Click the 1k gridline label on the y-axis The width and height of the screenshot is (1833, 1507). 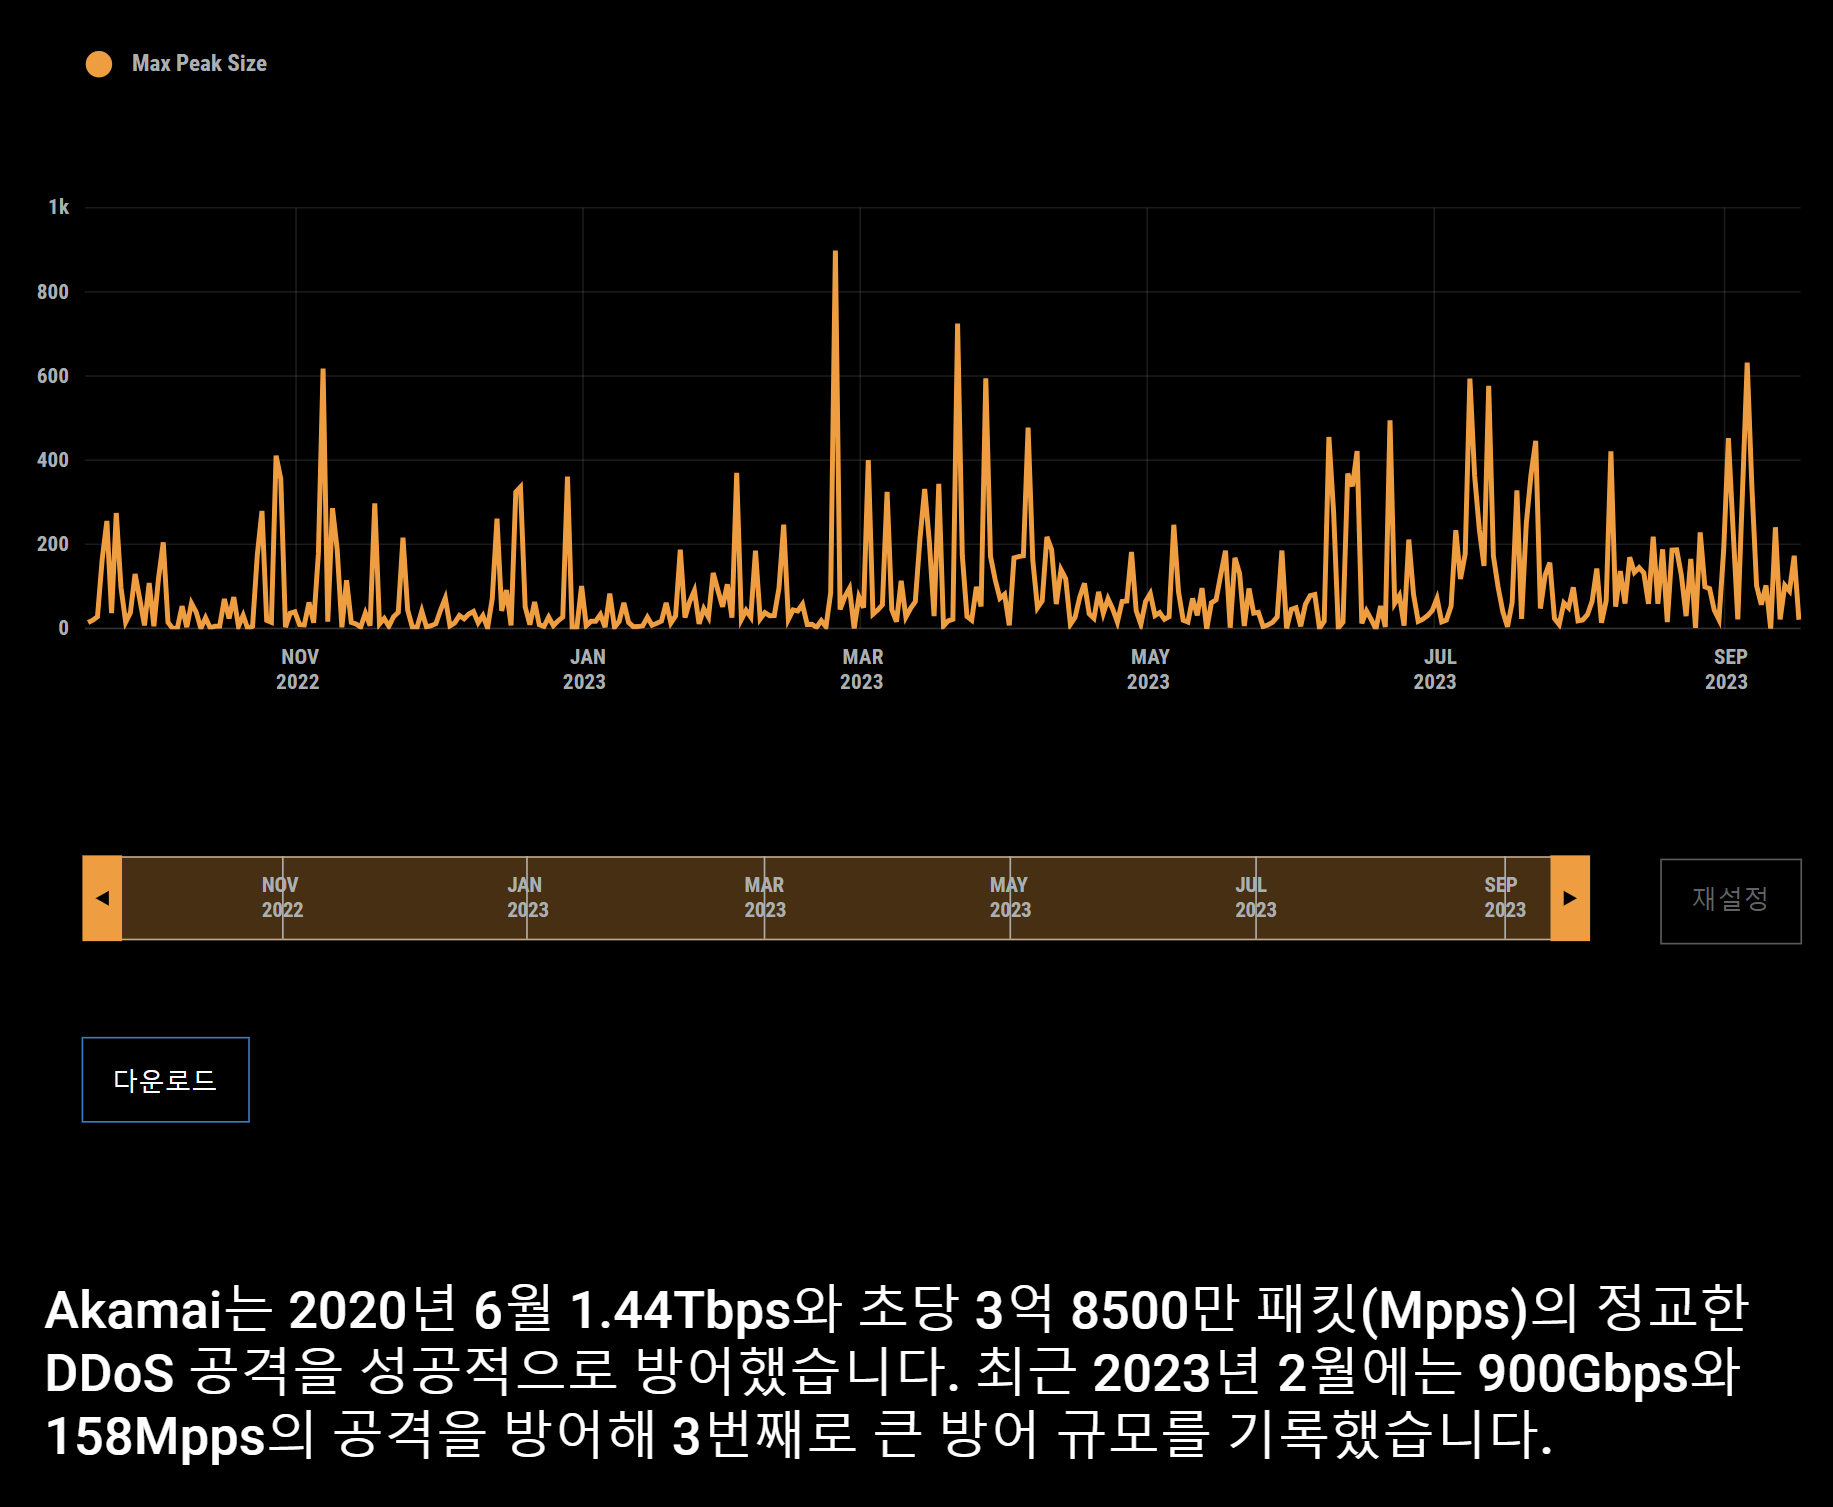pos(57,208)
